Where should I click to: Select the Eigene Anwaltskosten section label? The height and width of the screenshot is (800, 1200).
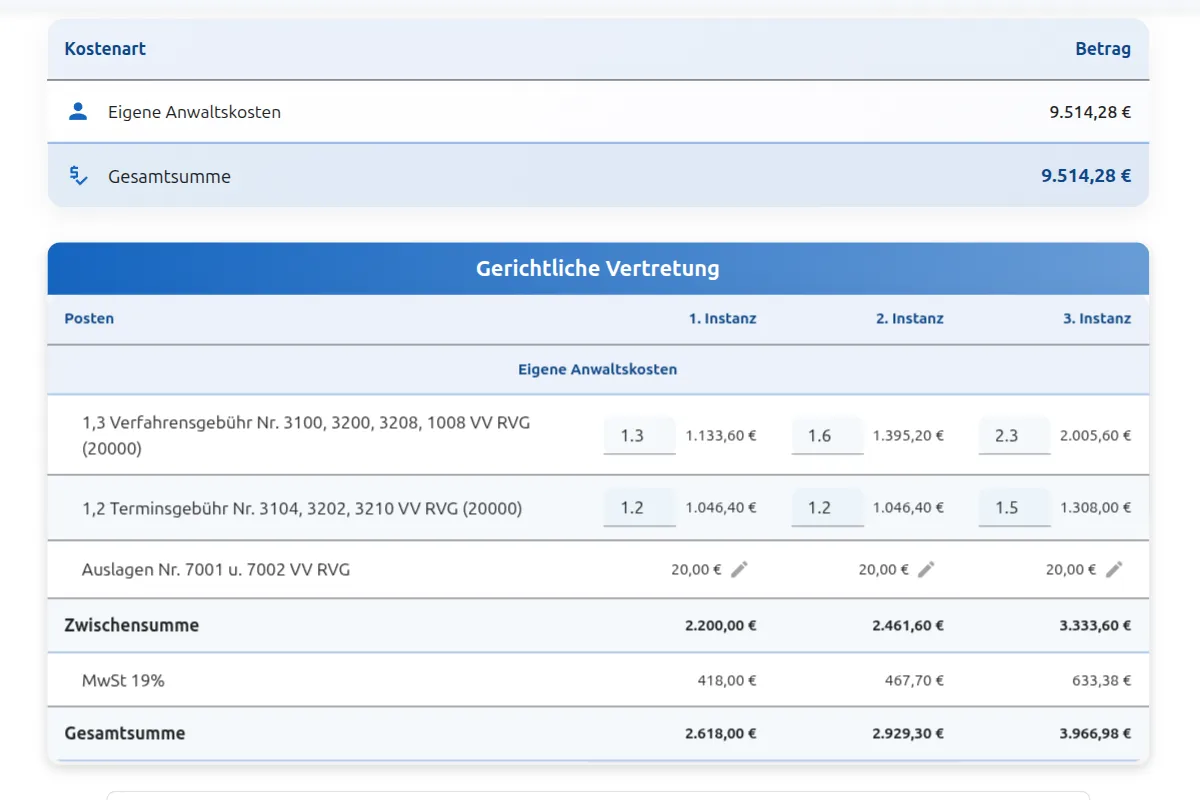597,369
